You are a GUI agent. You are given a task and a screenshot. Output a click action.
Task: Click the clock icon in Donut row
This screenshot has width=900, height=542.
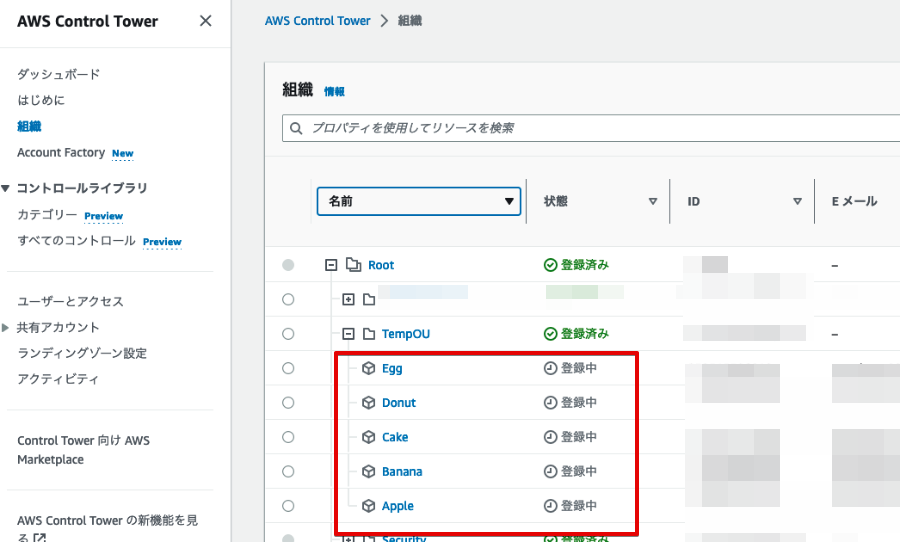tap(550, 402)
